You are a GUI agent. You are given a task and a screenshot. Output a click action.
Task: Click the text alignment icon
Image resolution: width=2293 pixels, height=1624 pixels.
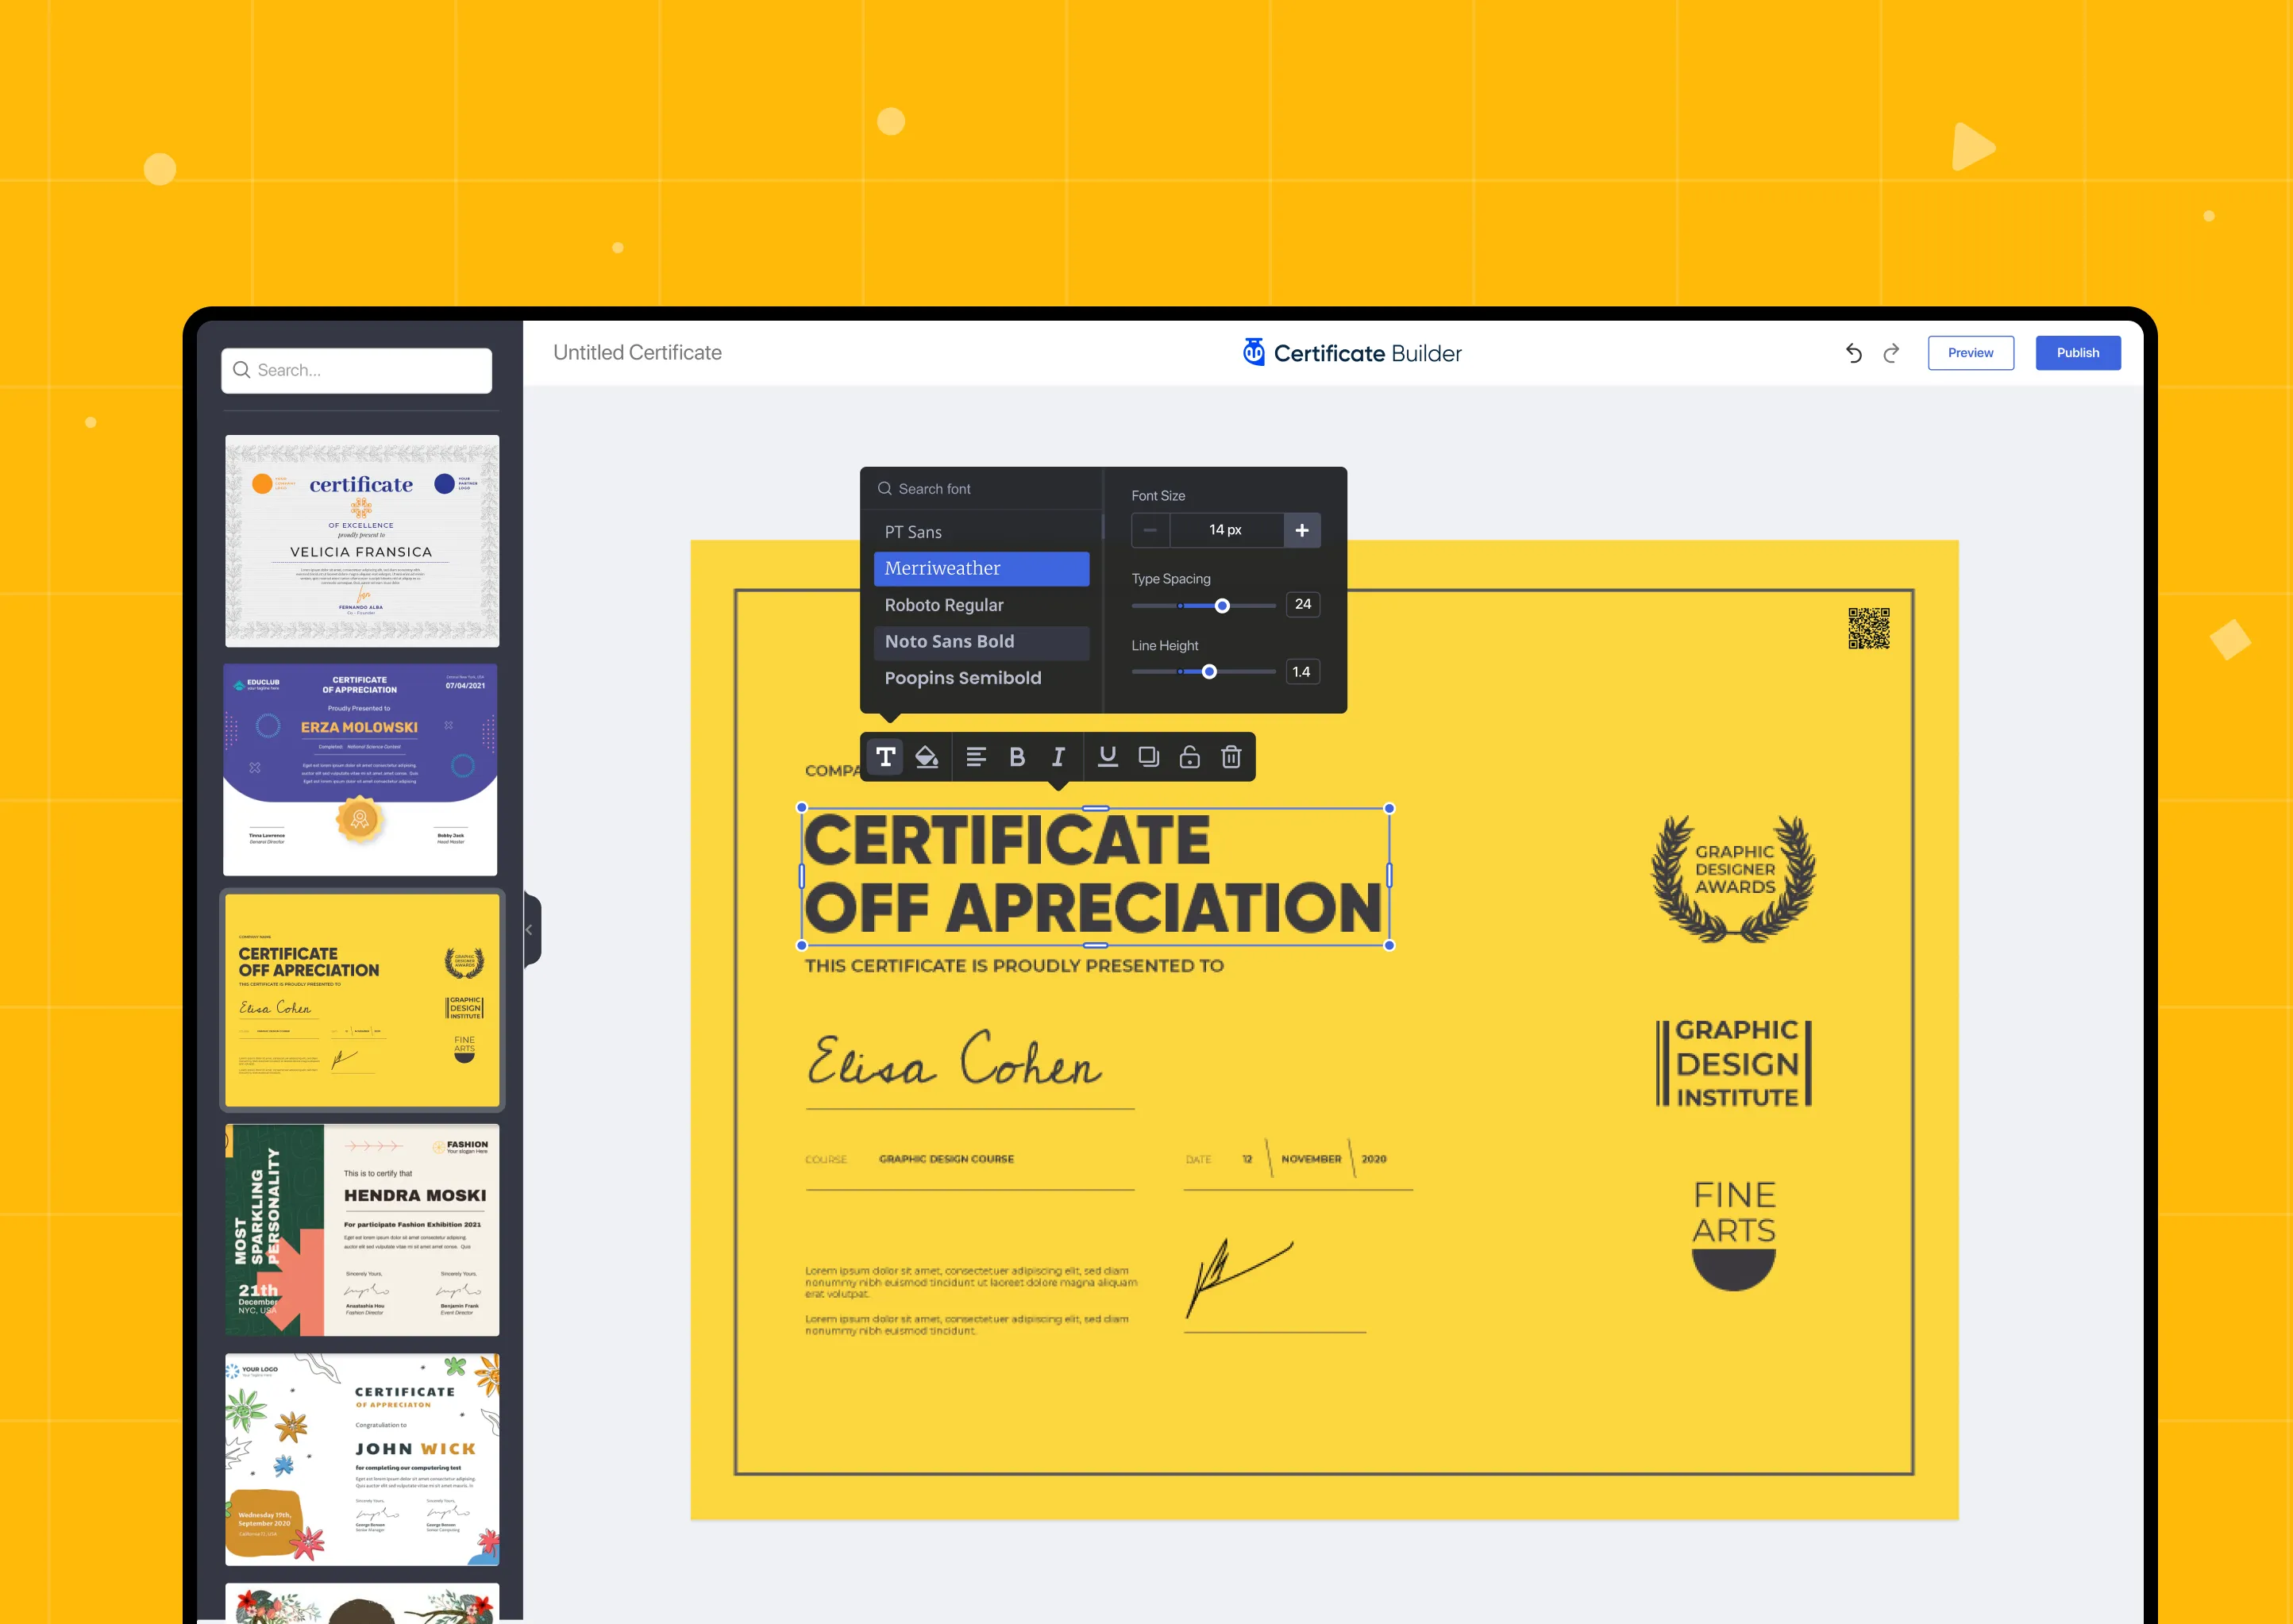976,757
